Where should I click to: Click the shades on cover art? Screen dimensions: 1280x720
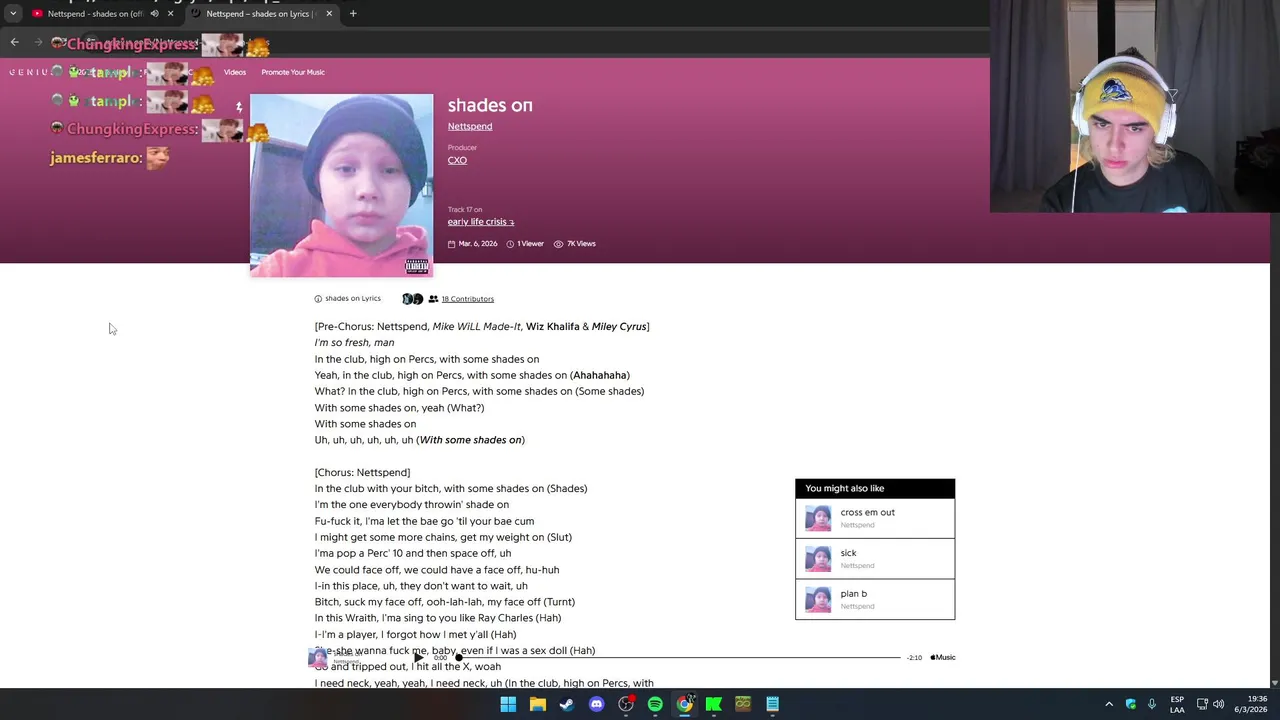pyautogui.click(x=341, y=185)
